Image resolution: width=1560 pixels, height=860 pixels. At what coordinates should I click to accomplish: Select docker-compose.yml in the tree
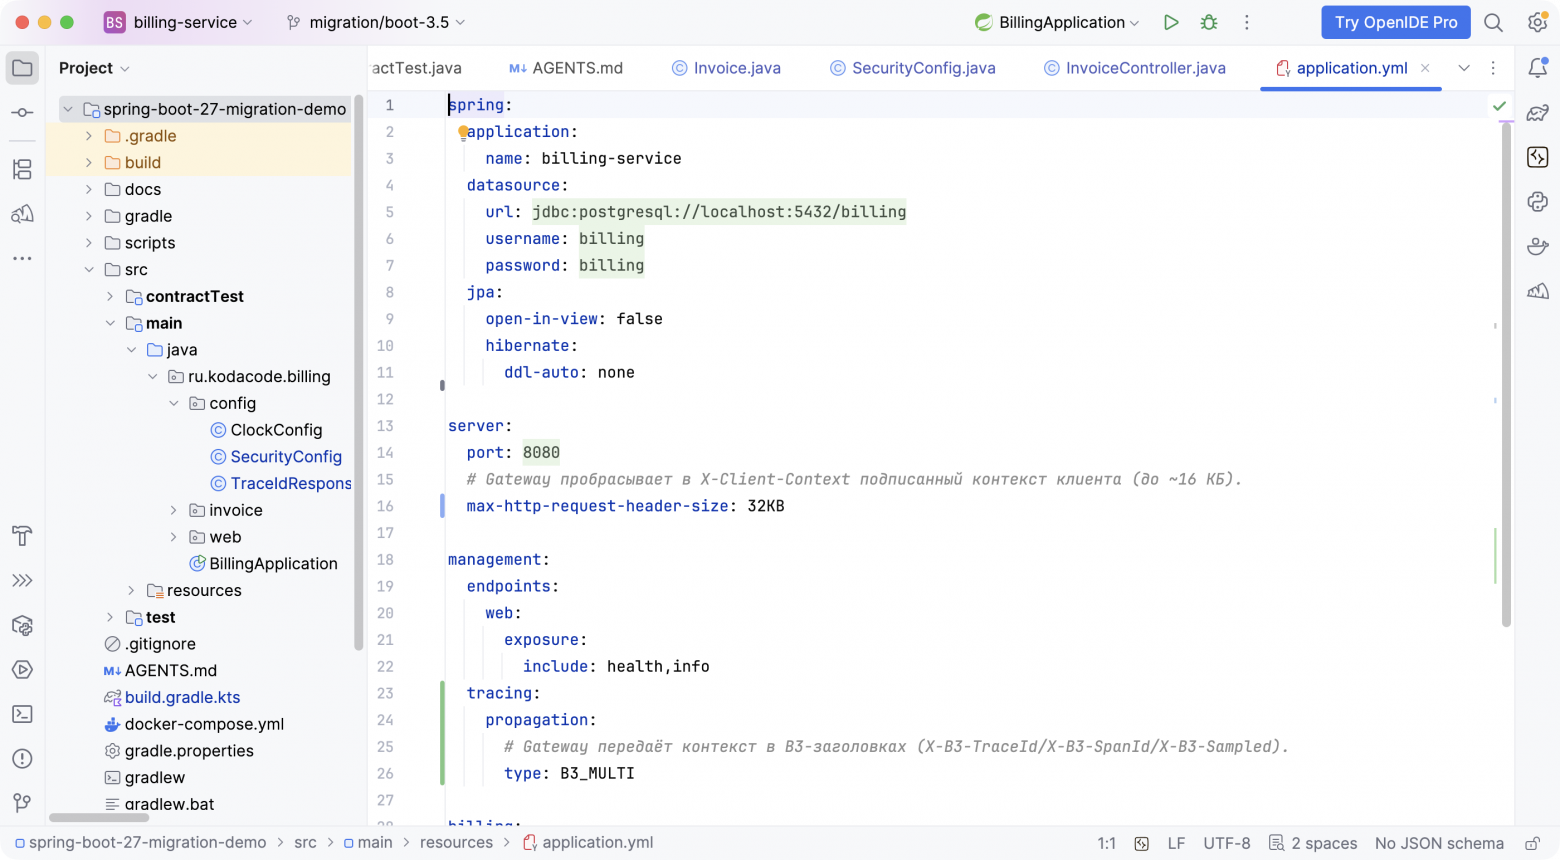[x=194, y=724]
